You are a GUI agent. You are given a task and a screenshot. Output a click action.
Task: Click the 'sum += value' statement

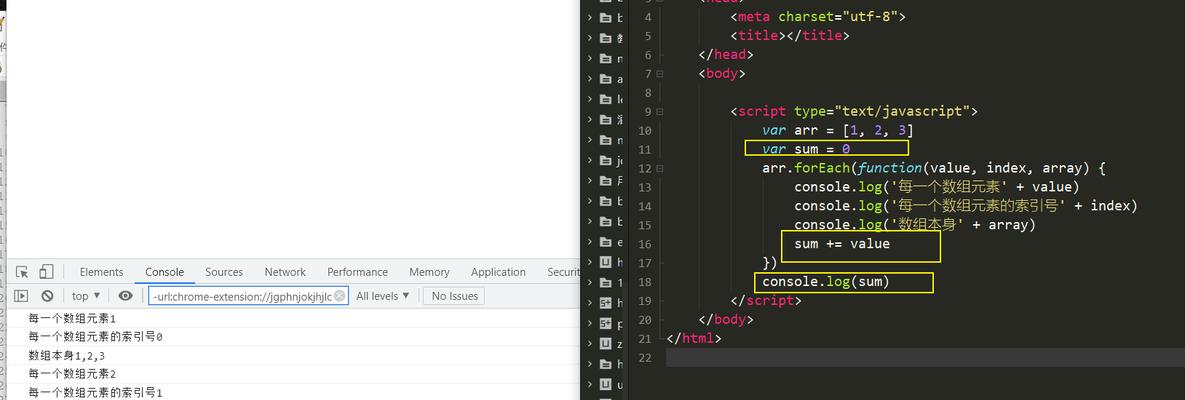coord(842,243)
